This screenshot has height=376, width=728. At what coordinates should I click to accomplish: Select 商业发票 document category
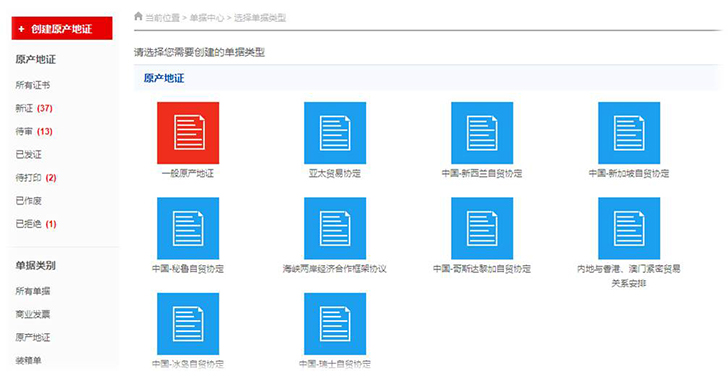tap(32, 314)
